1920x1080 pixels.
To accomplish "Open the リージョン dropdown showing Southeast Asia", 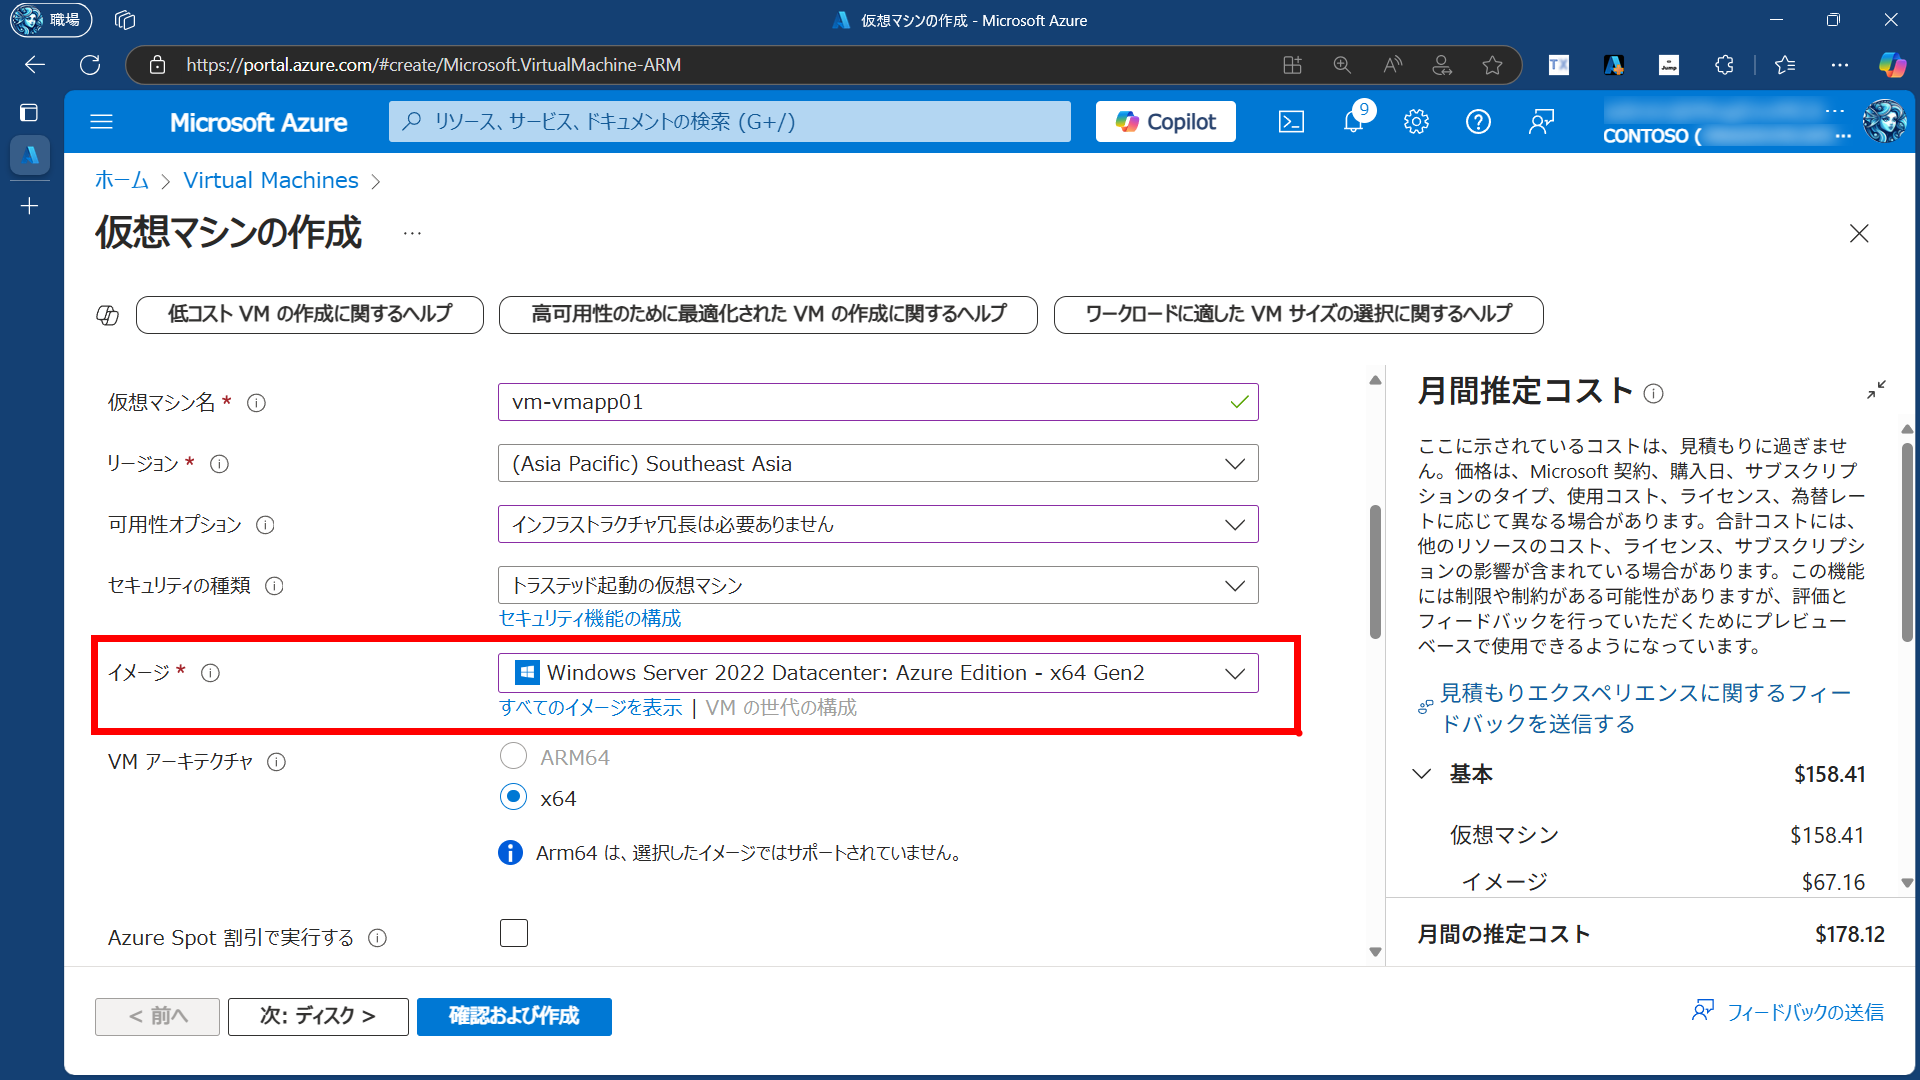I will tap(878, 464).
